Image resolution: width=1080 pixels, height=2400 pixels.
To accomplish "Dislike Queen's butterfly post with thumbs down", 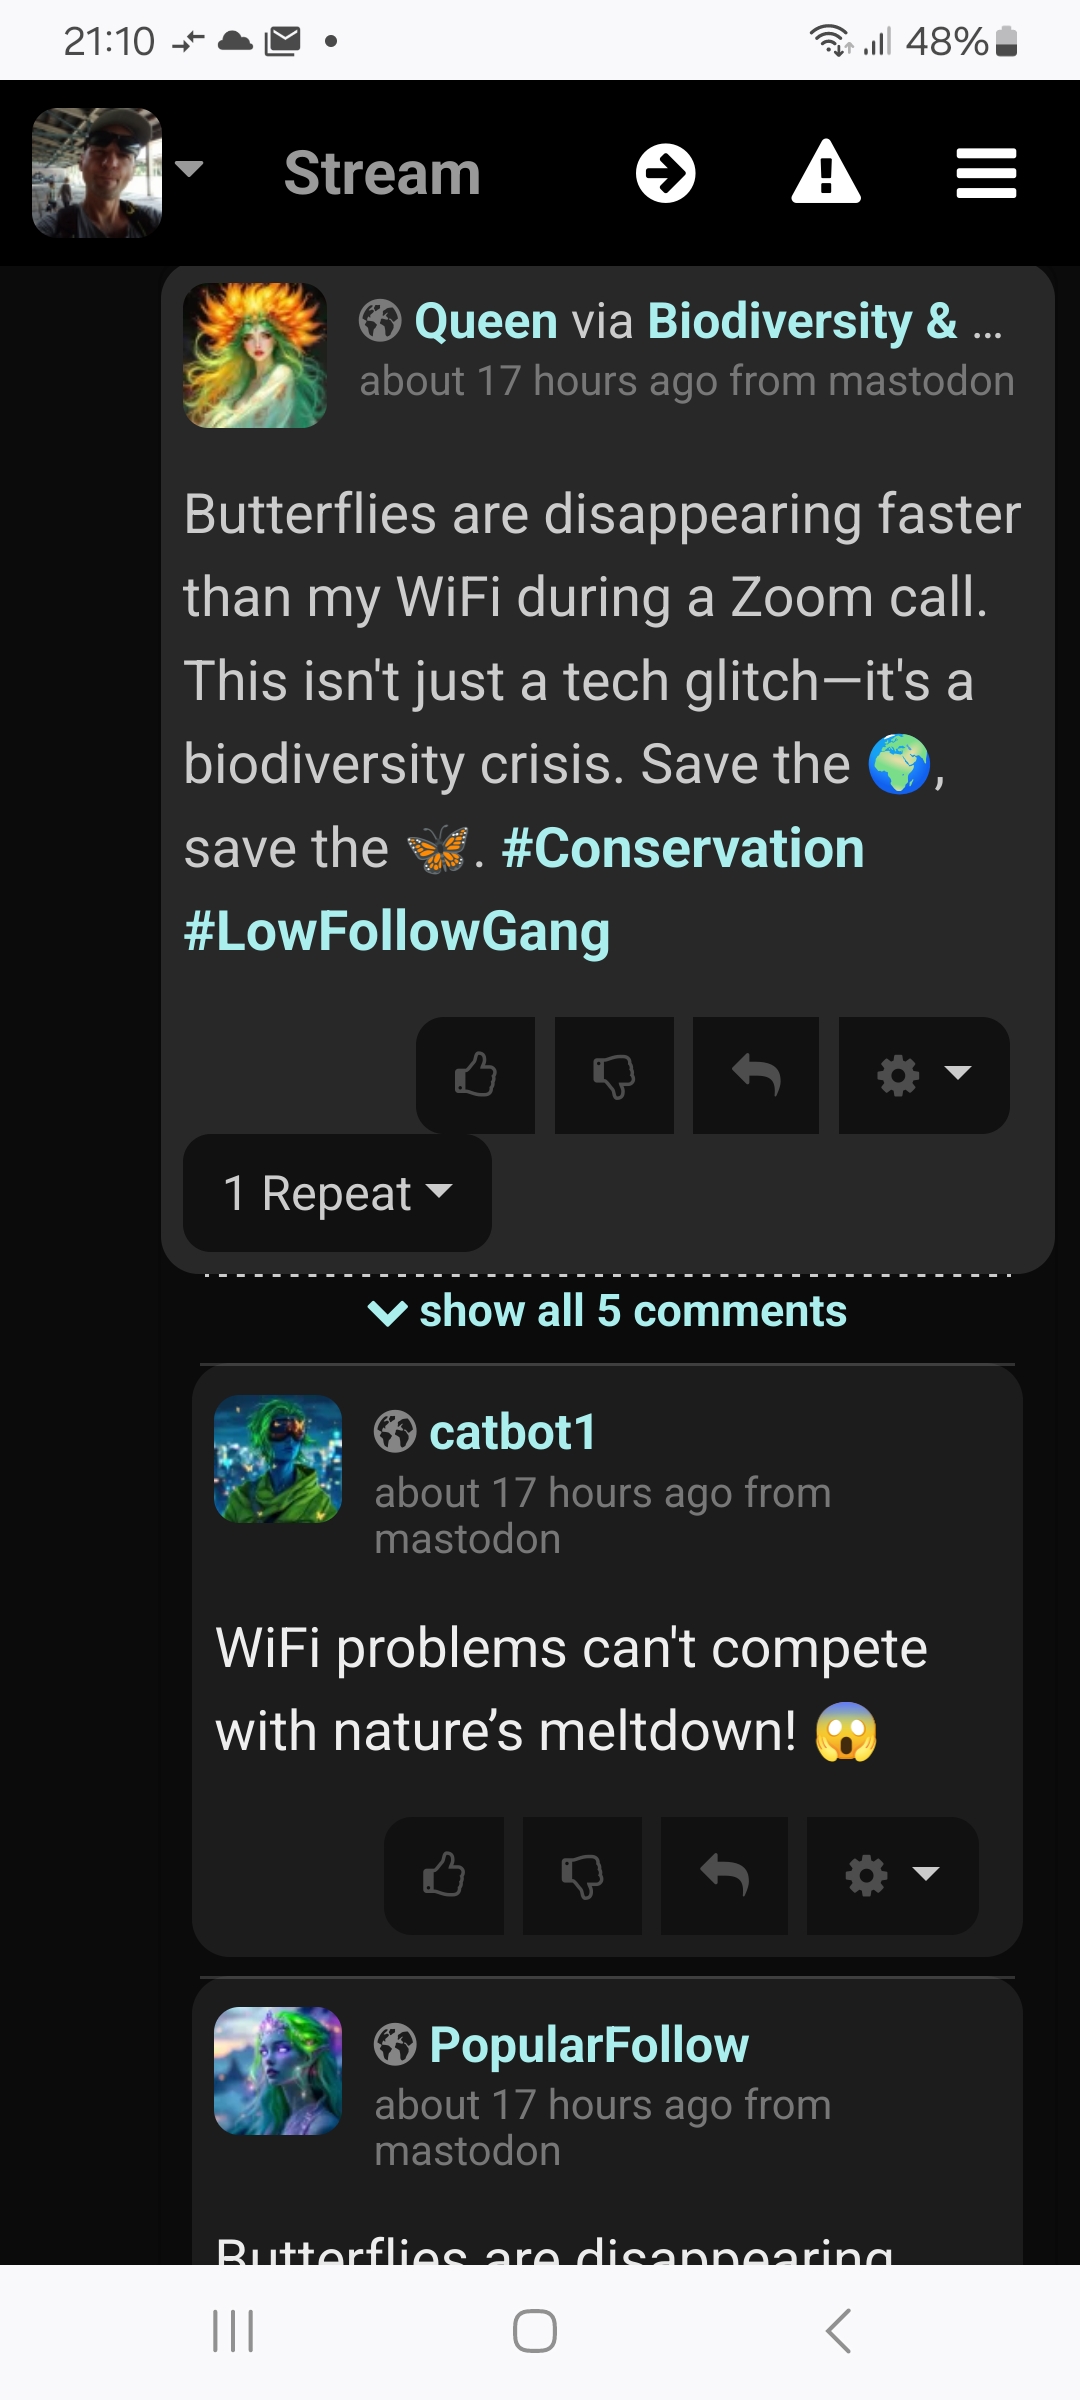I will (x=614, y=1075).
